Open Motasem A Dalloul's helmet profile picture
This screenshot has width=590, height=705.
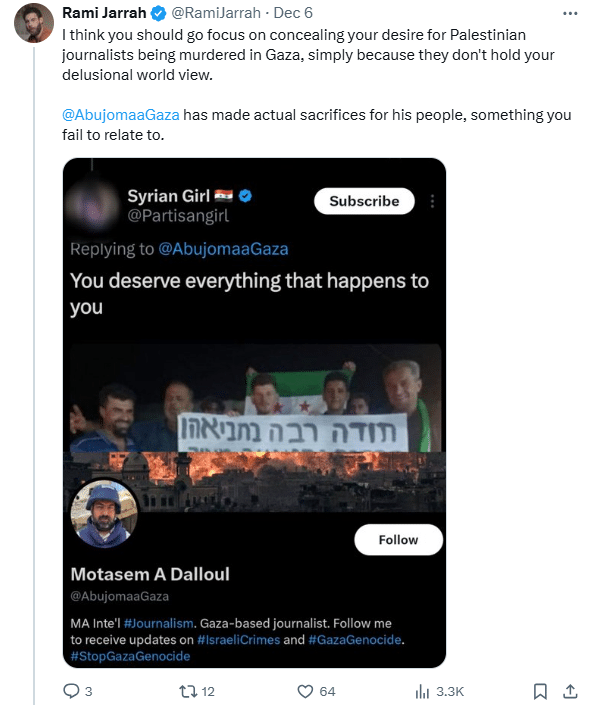(104, 513)
